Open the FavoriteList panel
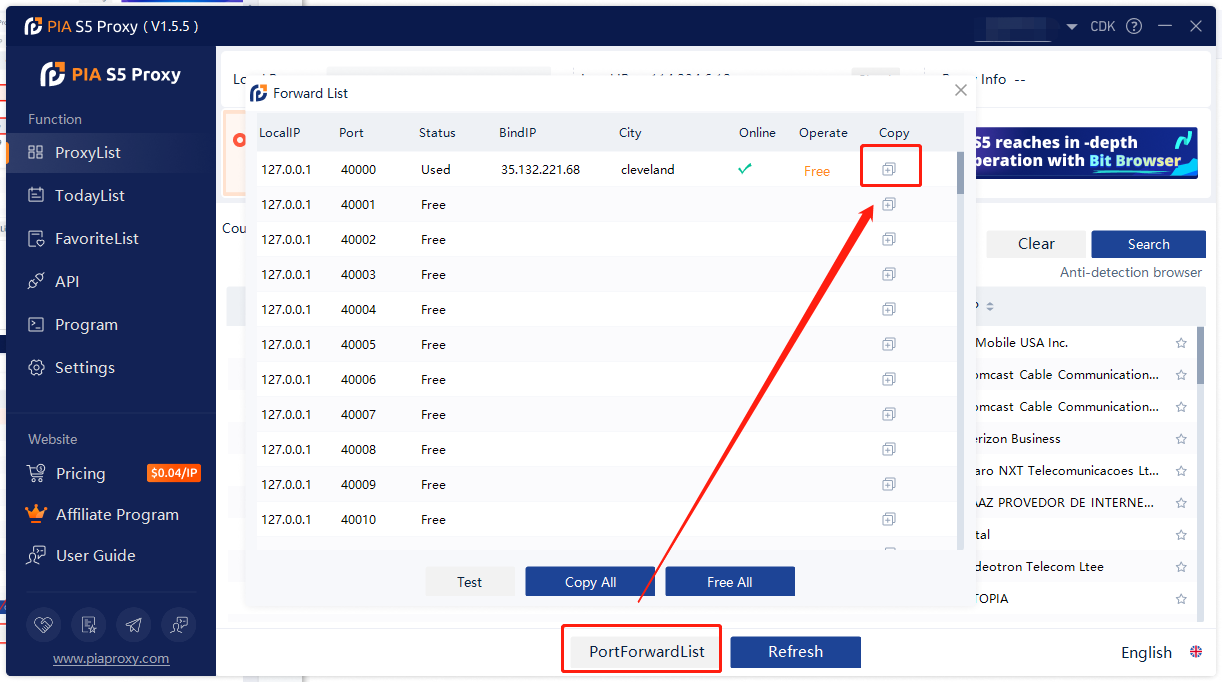Image resolution: width=1222 pixels, height=682 pixels. pos(95,238)
